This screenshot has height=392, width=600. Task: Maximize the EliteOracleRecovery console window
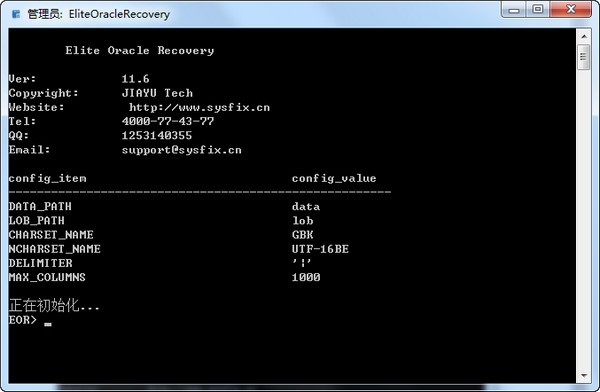point(538,10)
